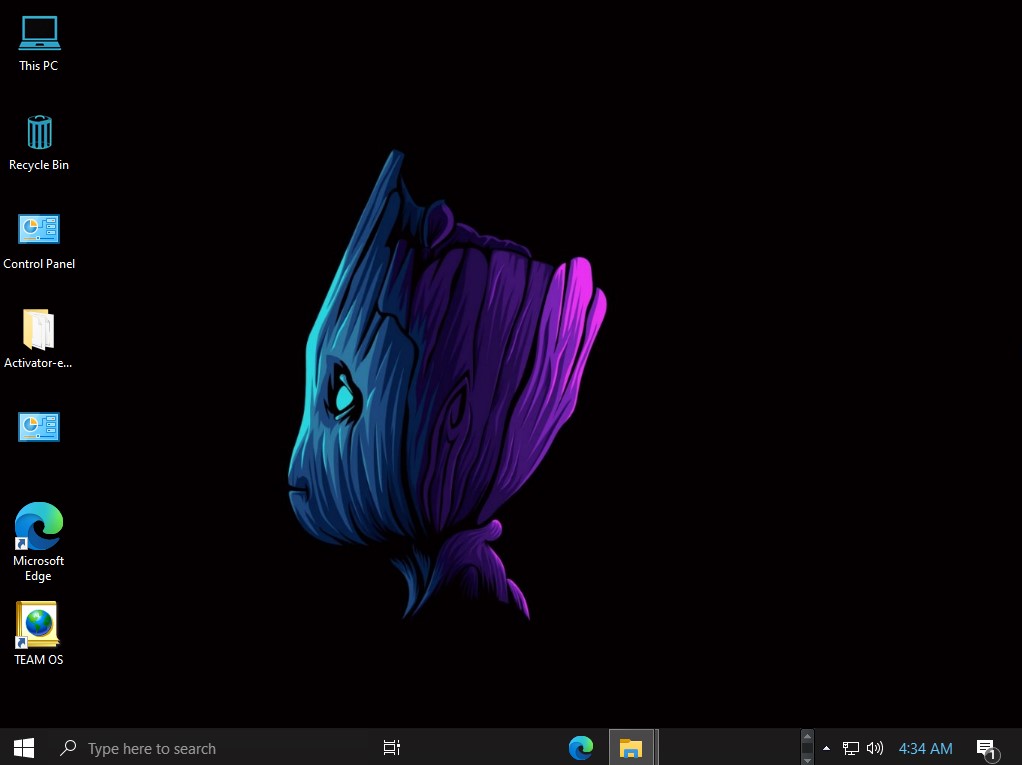Launch Microsoft Edge from the taskbar
Image resolution: width=1022 pixels, height=765 pixels.
[x=581, y=748]
